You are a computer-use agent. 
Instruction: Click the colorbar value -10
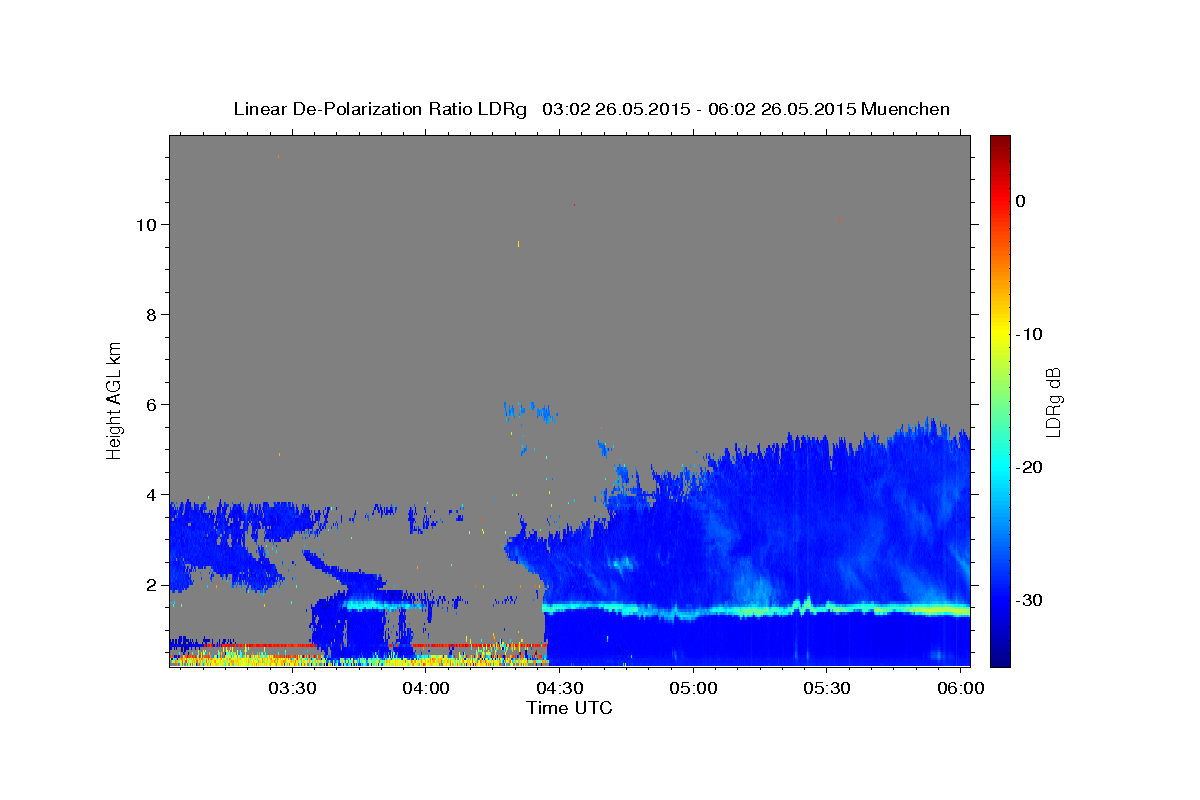pos(1030,334)
